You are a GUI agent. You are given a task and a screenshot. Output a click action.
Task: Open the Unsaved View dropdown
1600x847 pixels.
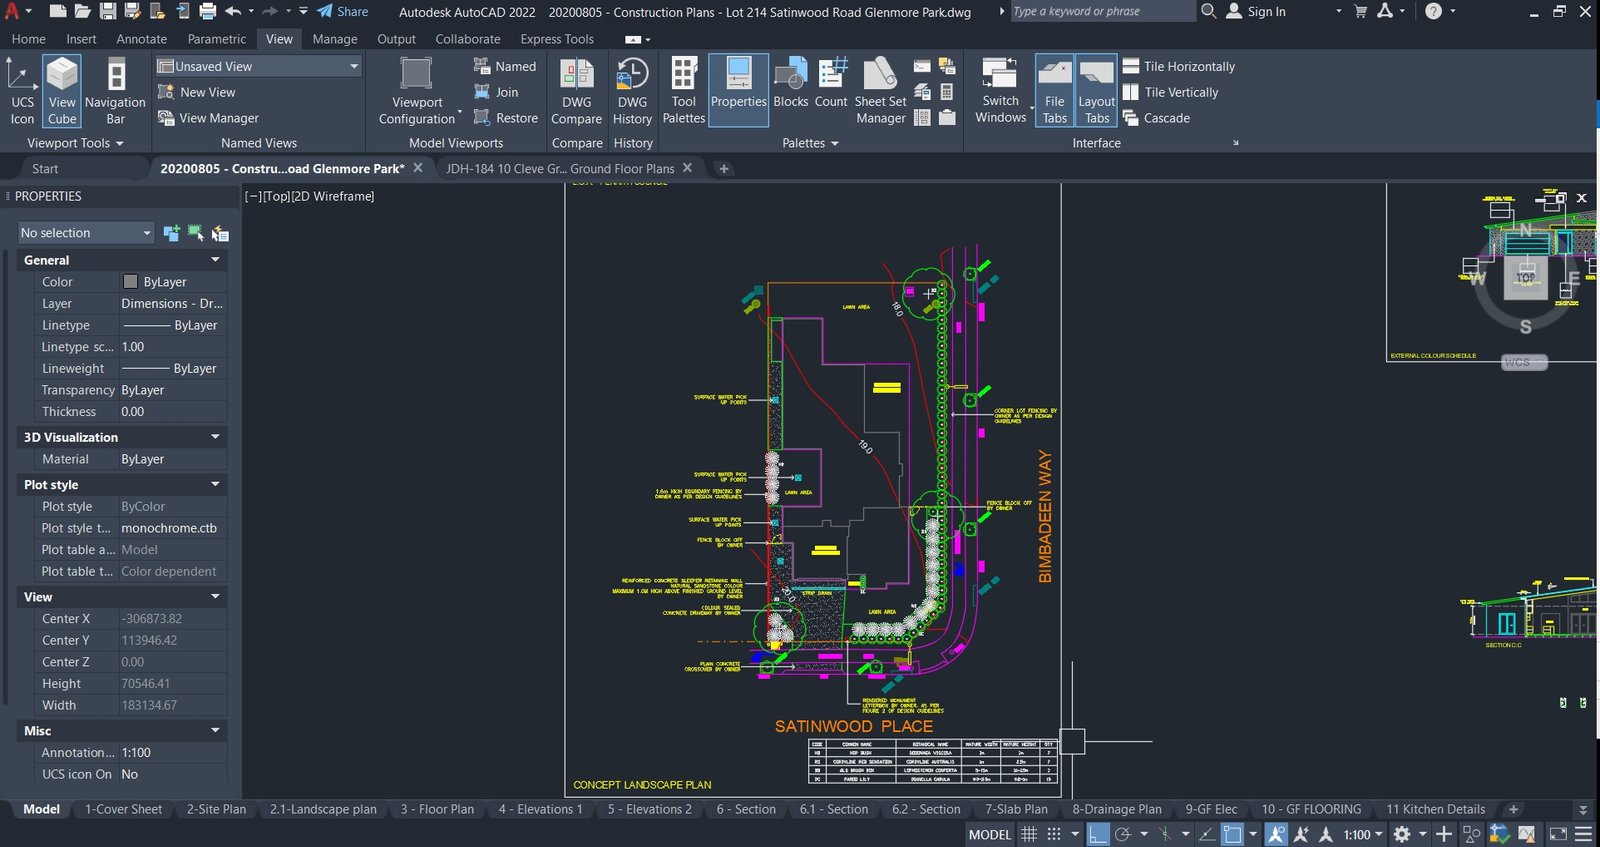259,66
